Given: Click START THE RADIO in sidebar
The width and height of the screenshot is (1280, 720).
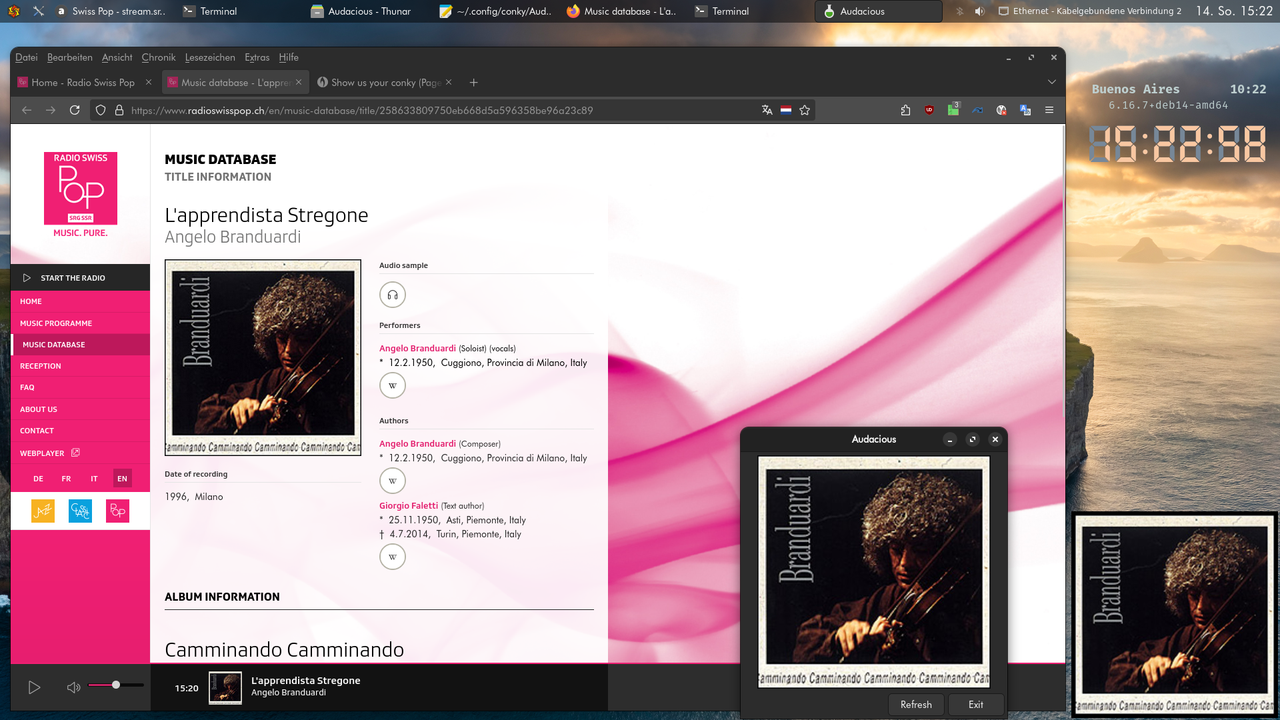Looking at the screenshot, I should [x=80, y=278].
